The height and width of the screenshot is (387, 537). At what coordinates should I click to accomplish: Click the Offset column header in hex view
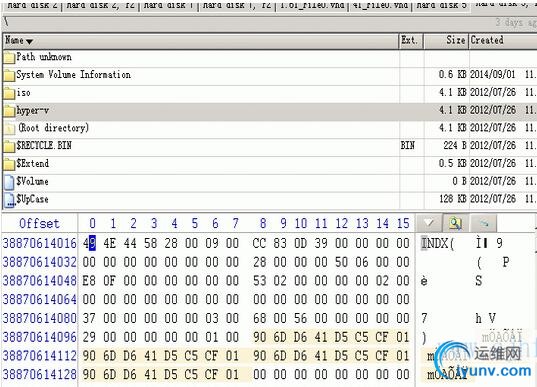pos(39,223)
